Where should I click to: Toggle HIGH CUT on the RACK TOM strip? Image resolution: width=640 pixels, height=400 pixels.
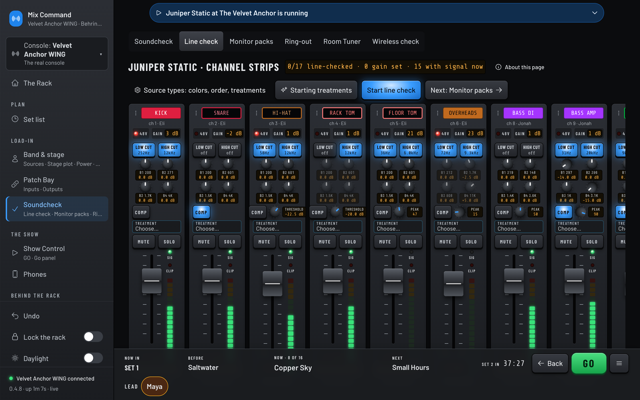pos(350,150)
